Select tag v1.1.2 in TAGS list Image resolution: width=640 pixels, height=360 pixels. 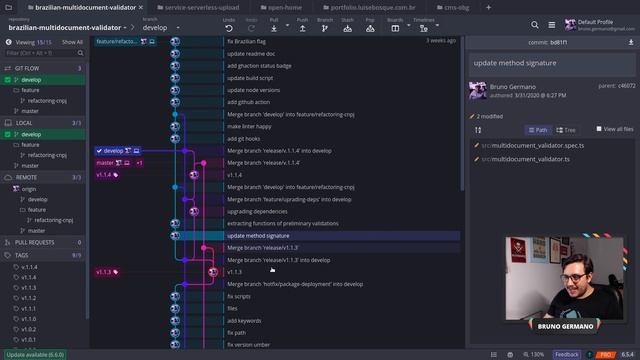click(x=29, y=298)
